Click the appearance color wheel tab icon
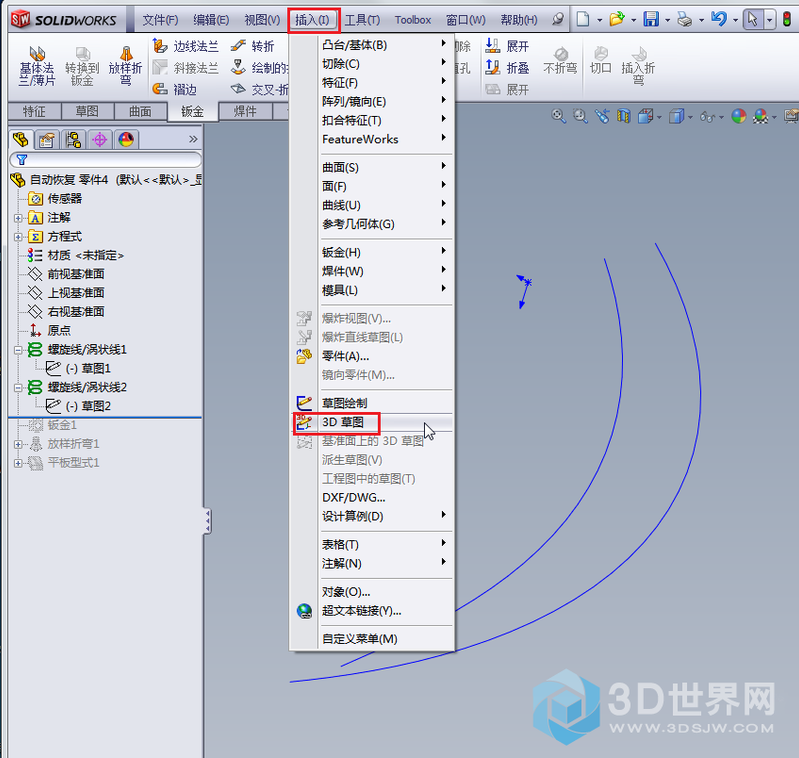Image resolution: width=799 pixels, height=758 pixels. point(126,140)
